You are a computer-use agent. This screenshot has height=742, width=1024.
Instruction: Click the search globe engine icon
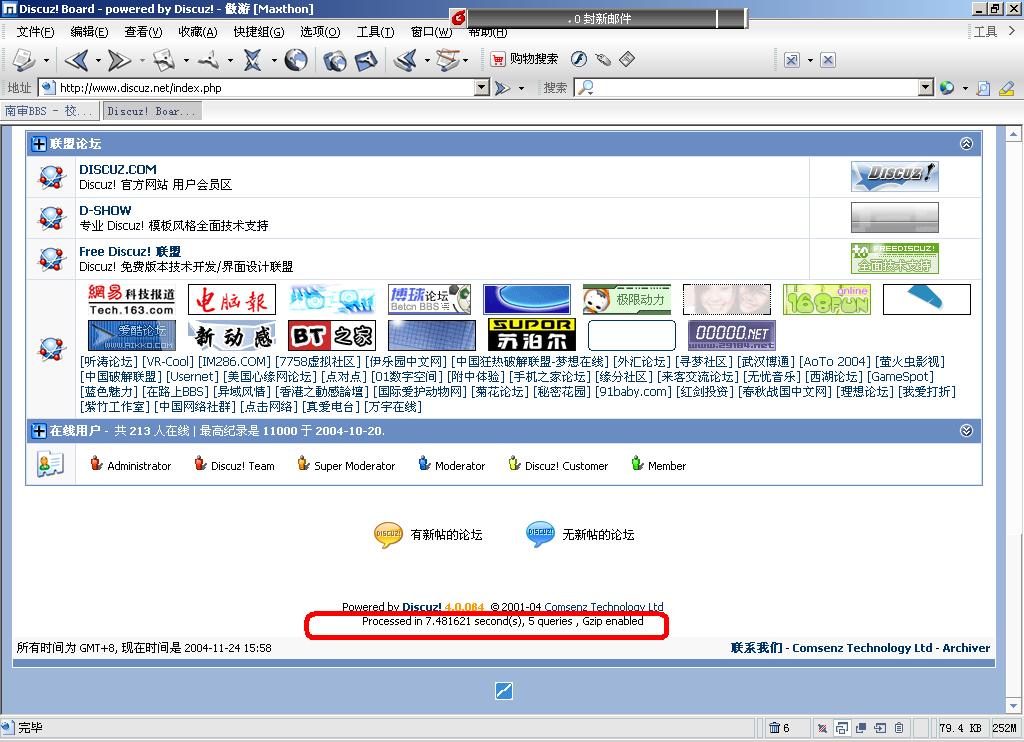[947, 88]
